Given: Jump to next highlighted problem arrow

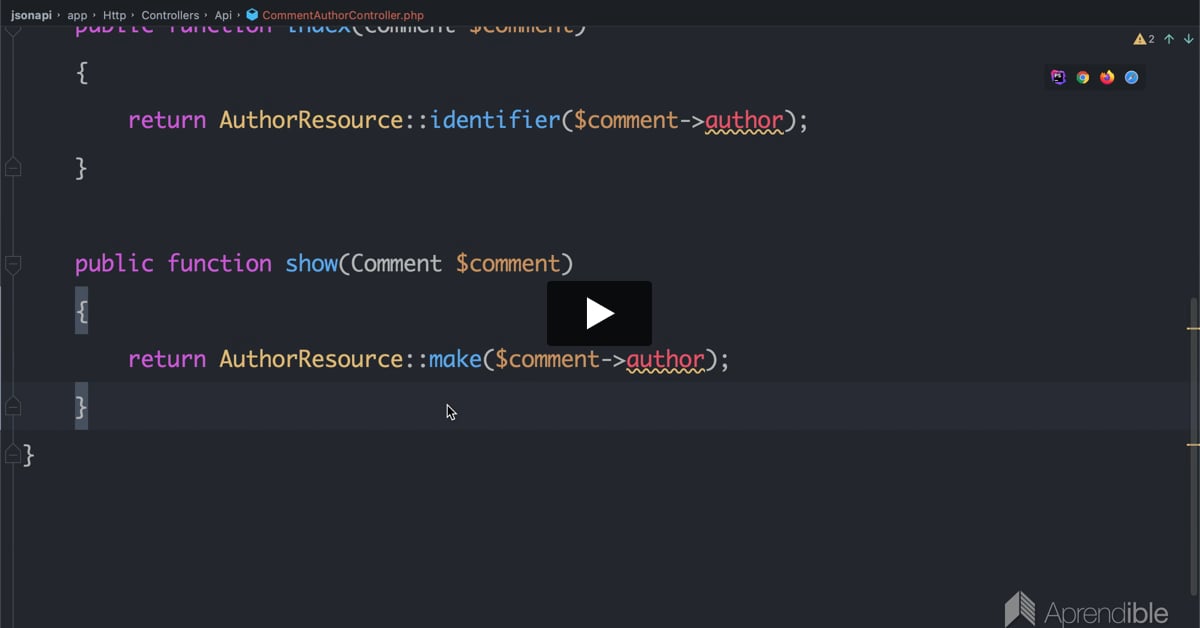Looking at the screenshot, I should coord(1188,39).
